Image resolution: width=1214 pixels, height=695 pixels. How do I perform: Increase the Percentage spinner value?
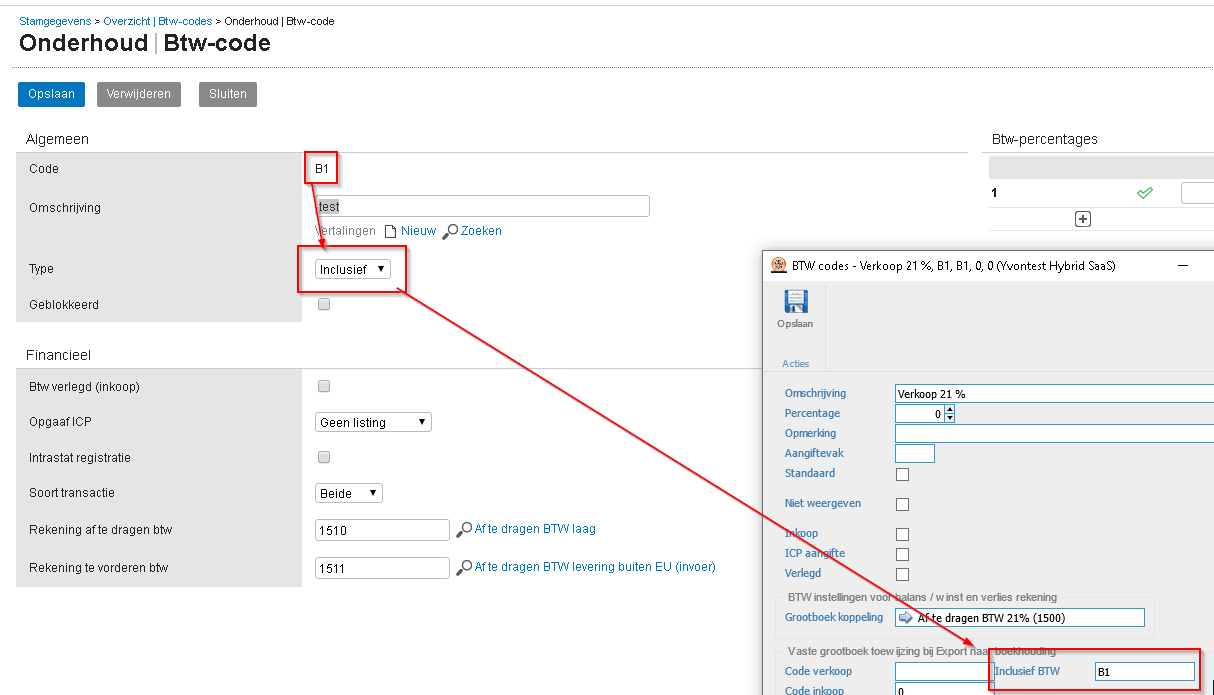coord(949,409)
